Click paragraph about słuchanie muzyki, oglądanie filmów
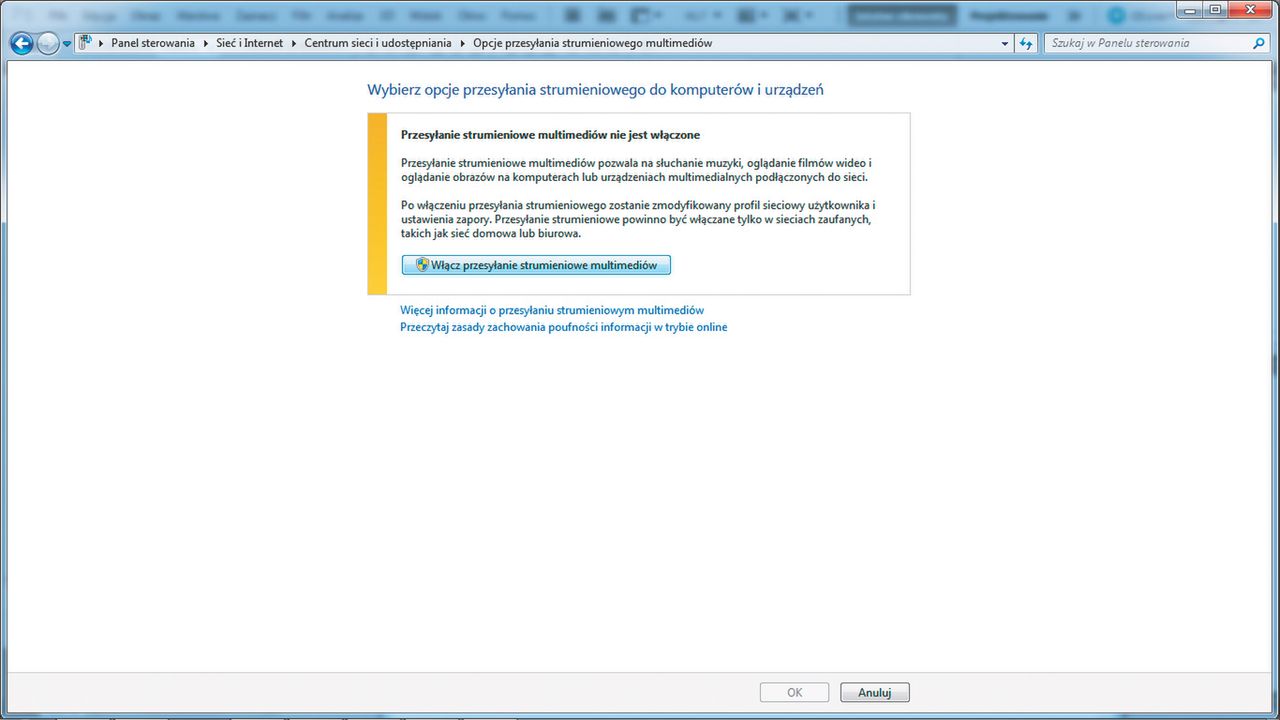The image size is (1280, 720). pos(637,170)
